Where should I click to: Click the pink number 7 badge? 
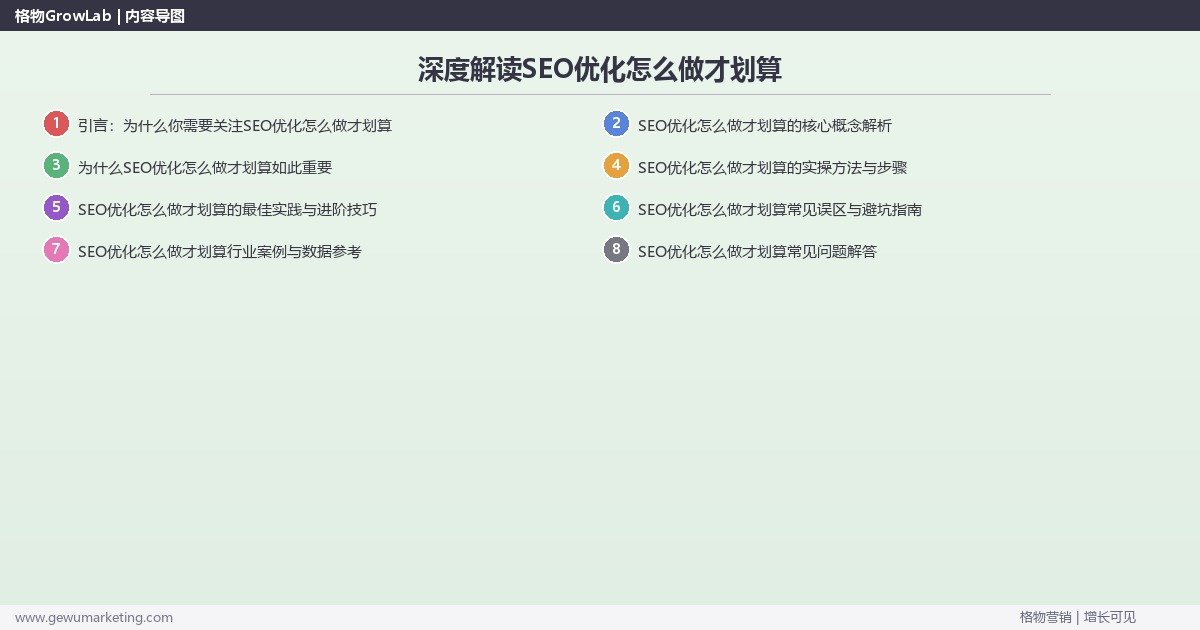[56, 250]
